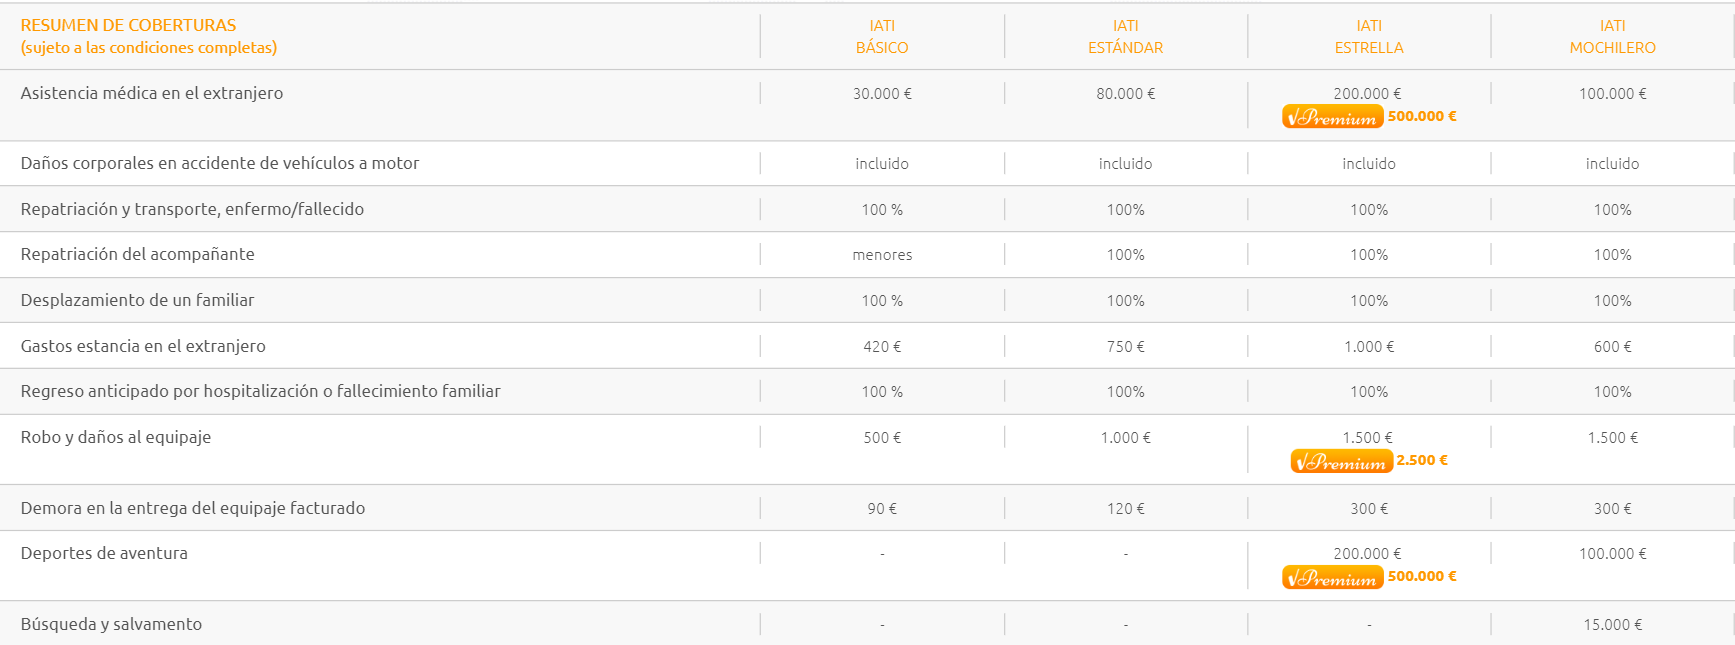The width and height of the screenshot is (1735, 645).
Task: Click the 2.500 € premium luggage amount
Action: [1422, 460]
